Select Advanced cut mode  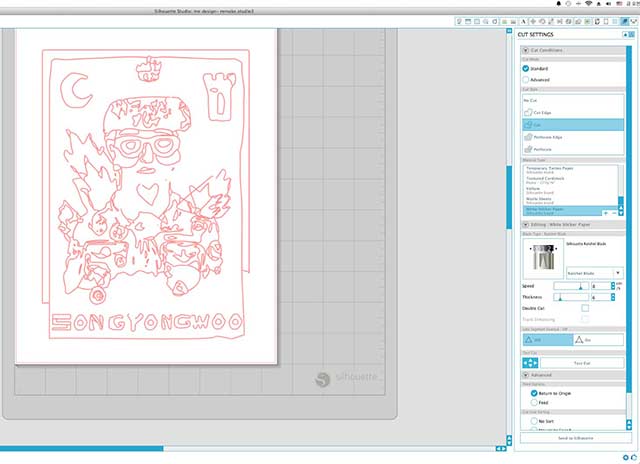click(x=526, y=80)
